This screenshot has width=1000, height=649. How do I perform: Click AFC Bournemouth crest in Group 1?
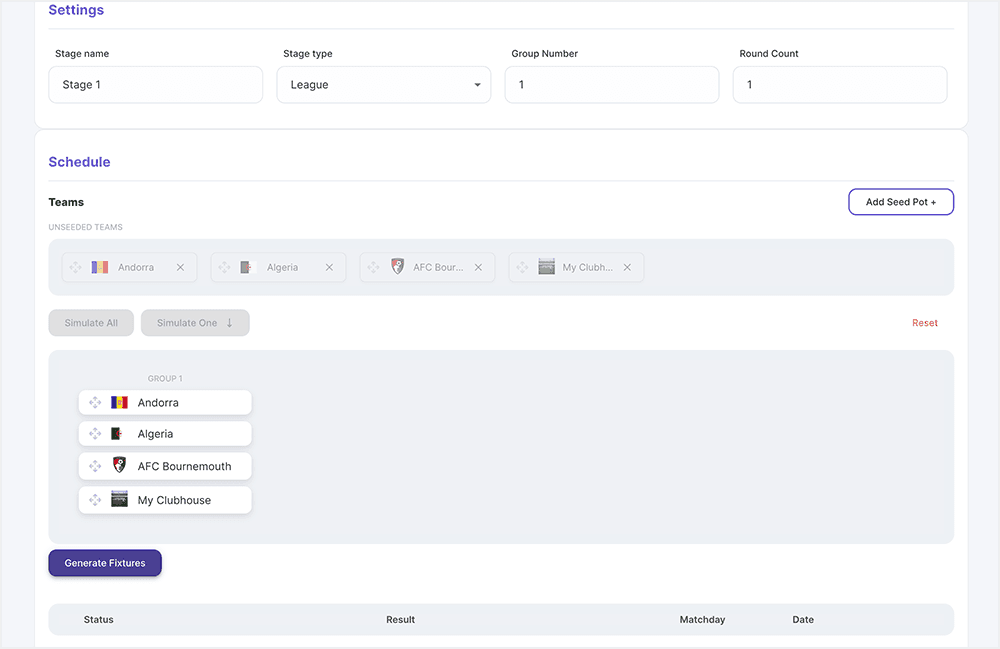coord(119,466)
